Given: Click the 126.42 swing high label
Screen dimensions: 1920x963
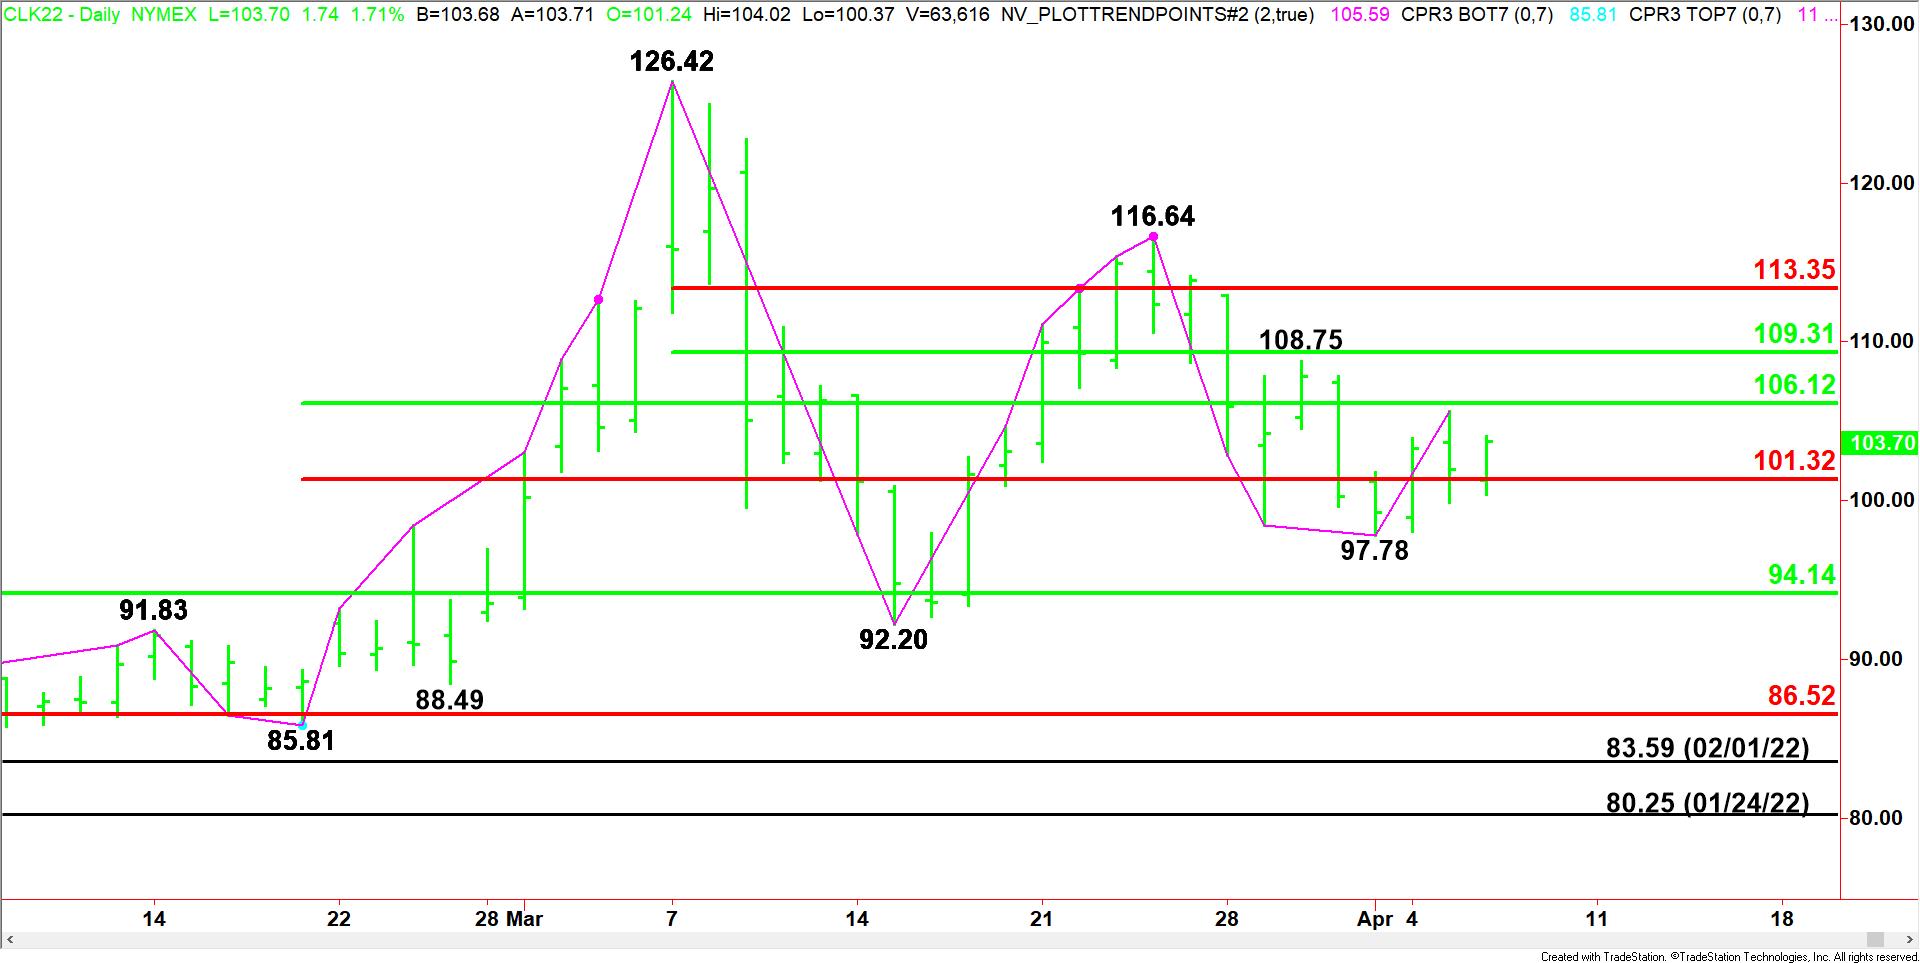Looking at the screenshot, I should click(672, 62).
